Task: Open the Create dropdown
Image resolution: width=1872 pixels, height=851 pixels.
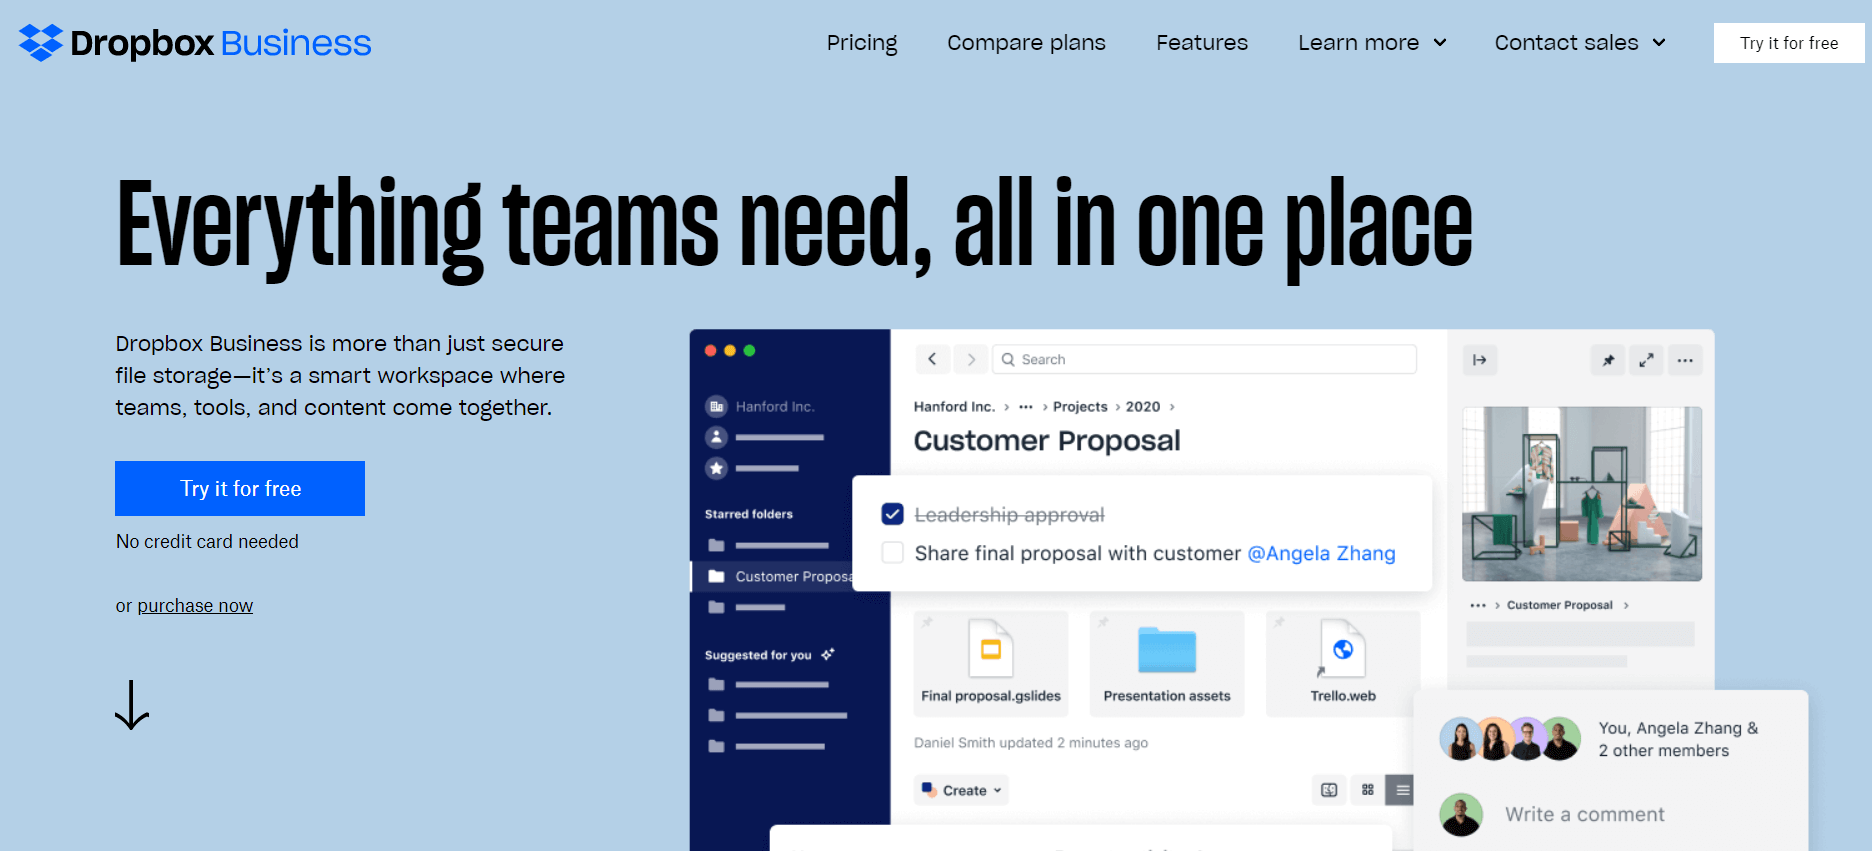Action: 961,790
